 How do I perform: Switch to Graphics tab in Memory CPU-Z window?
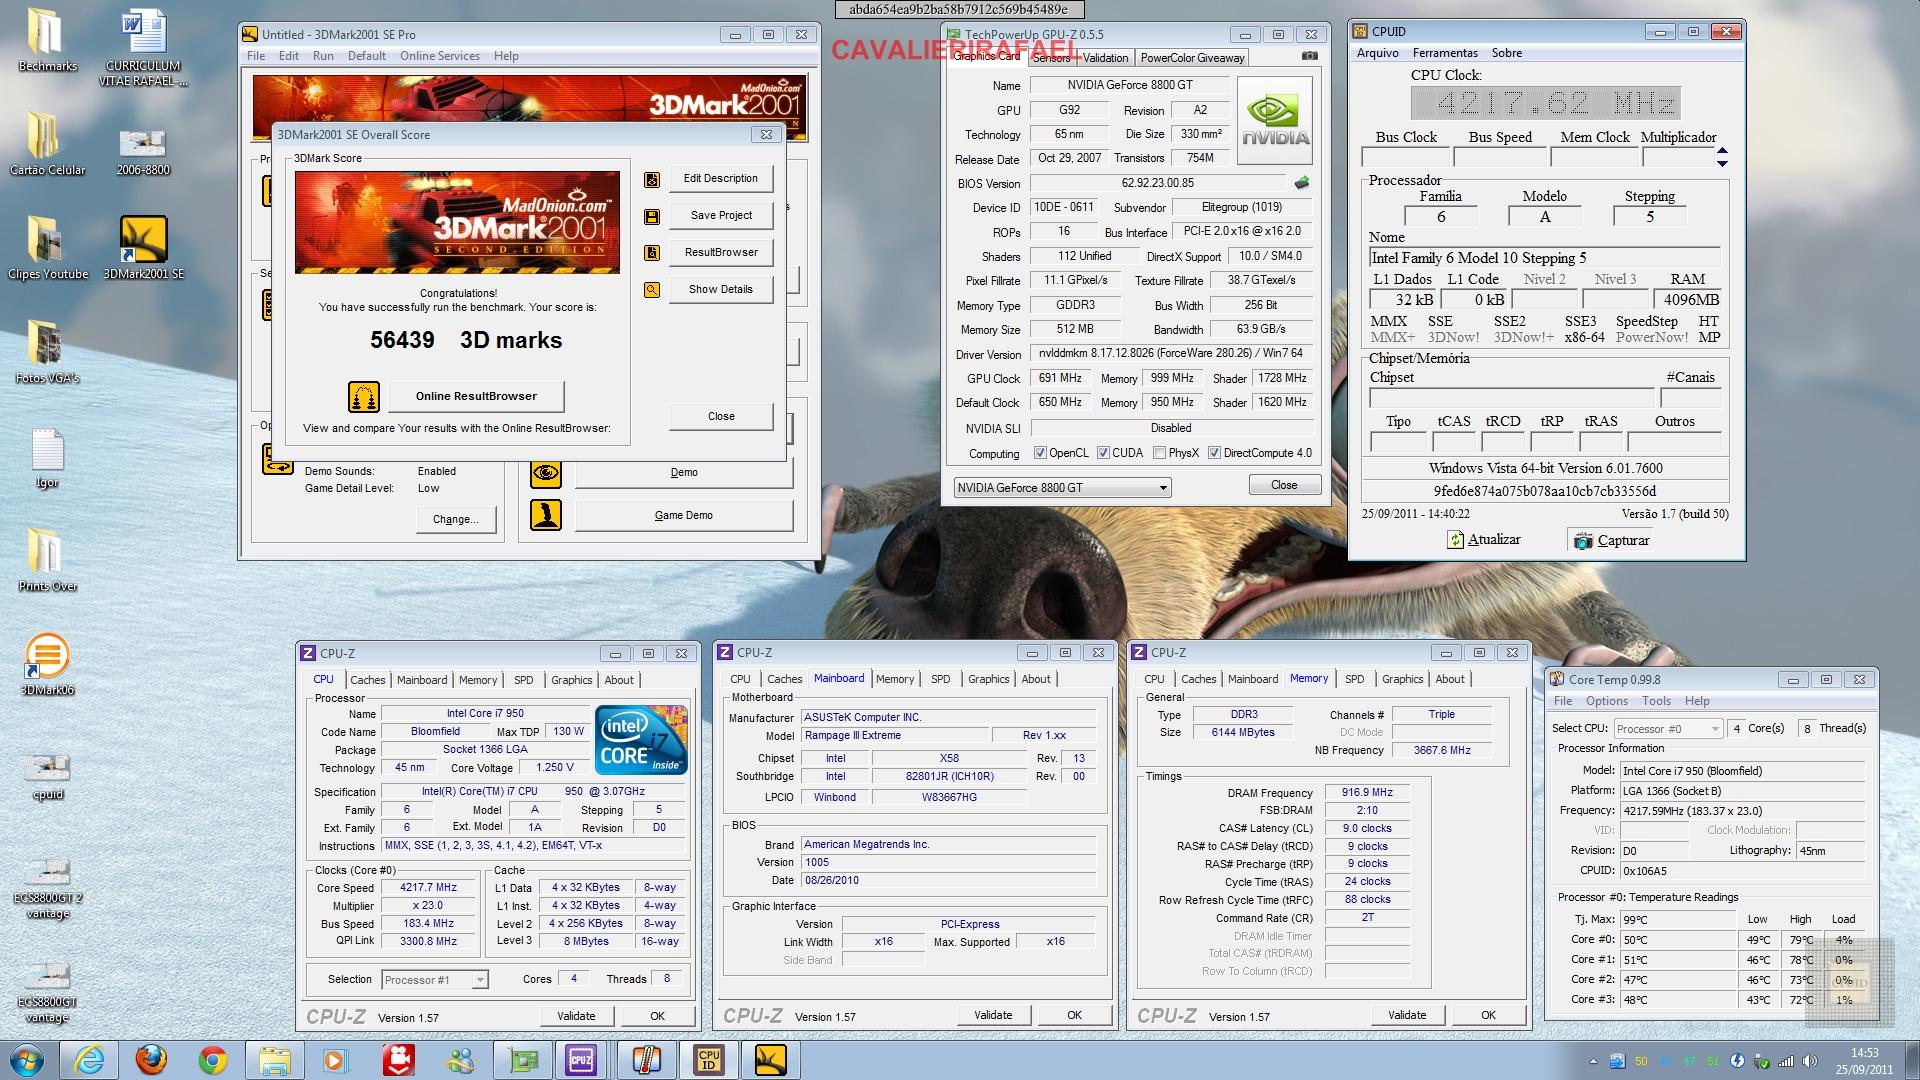(x=1402, y=679)
